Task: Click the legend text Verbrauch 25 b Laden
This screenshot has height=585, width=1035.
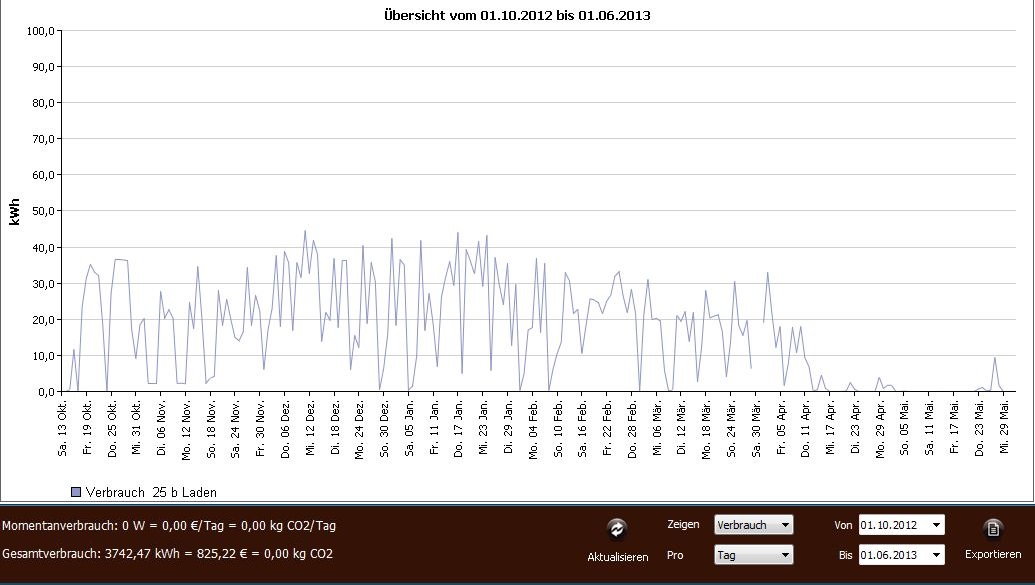Action: click(x=151, y=492)
